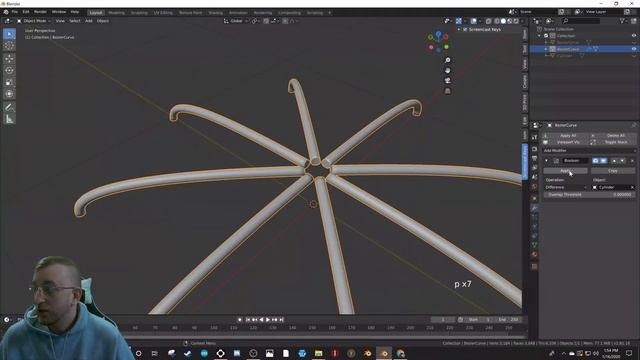Switch to Sculpting workspace tab
This screenshot has height=360, width=640.
click(x=139, y=13)
